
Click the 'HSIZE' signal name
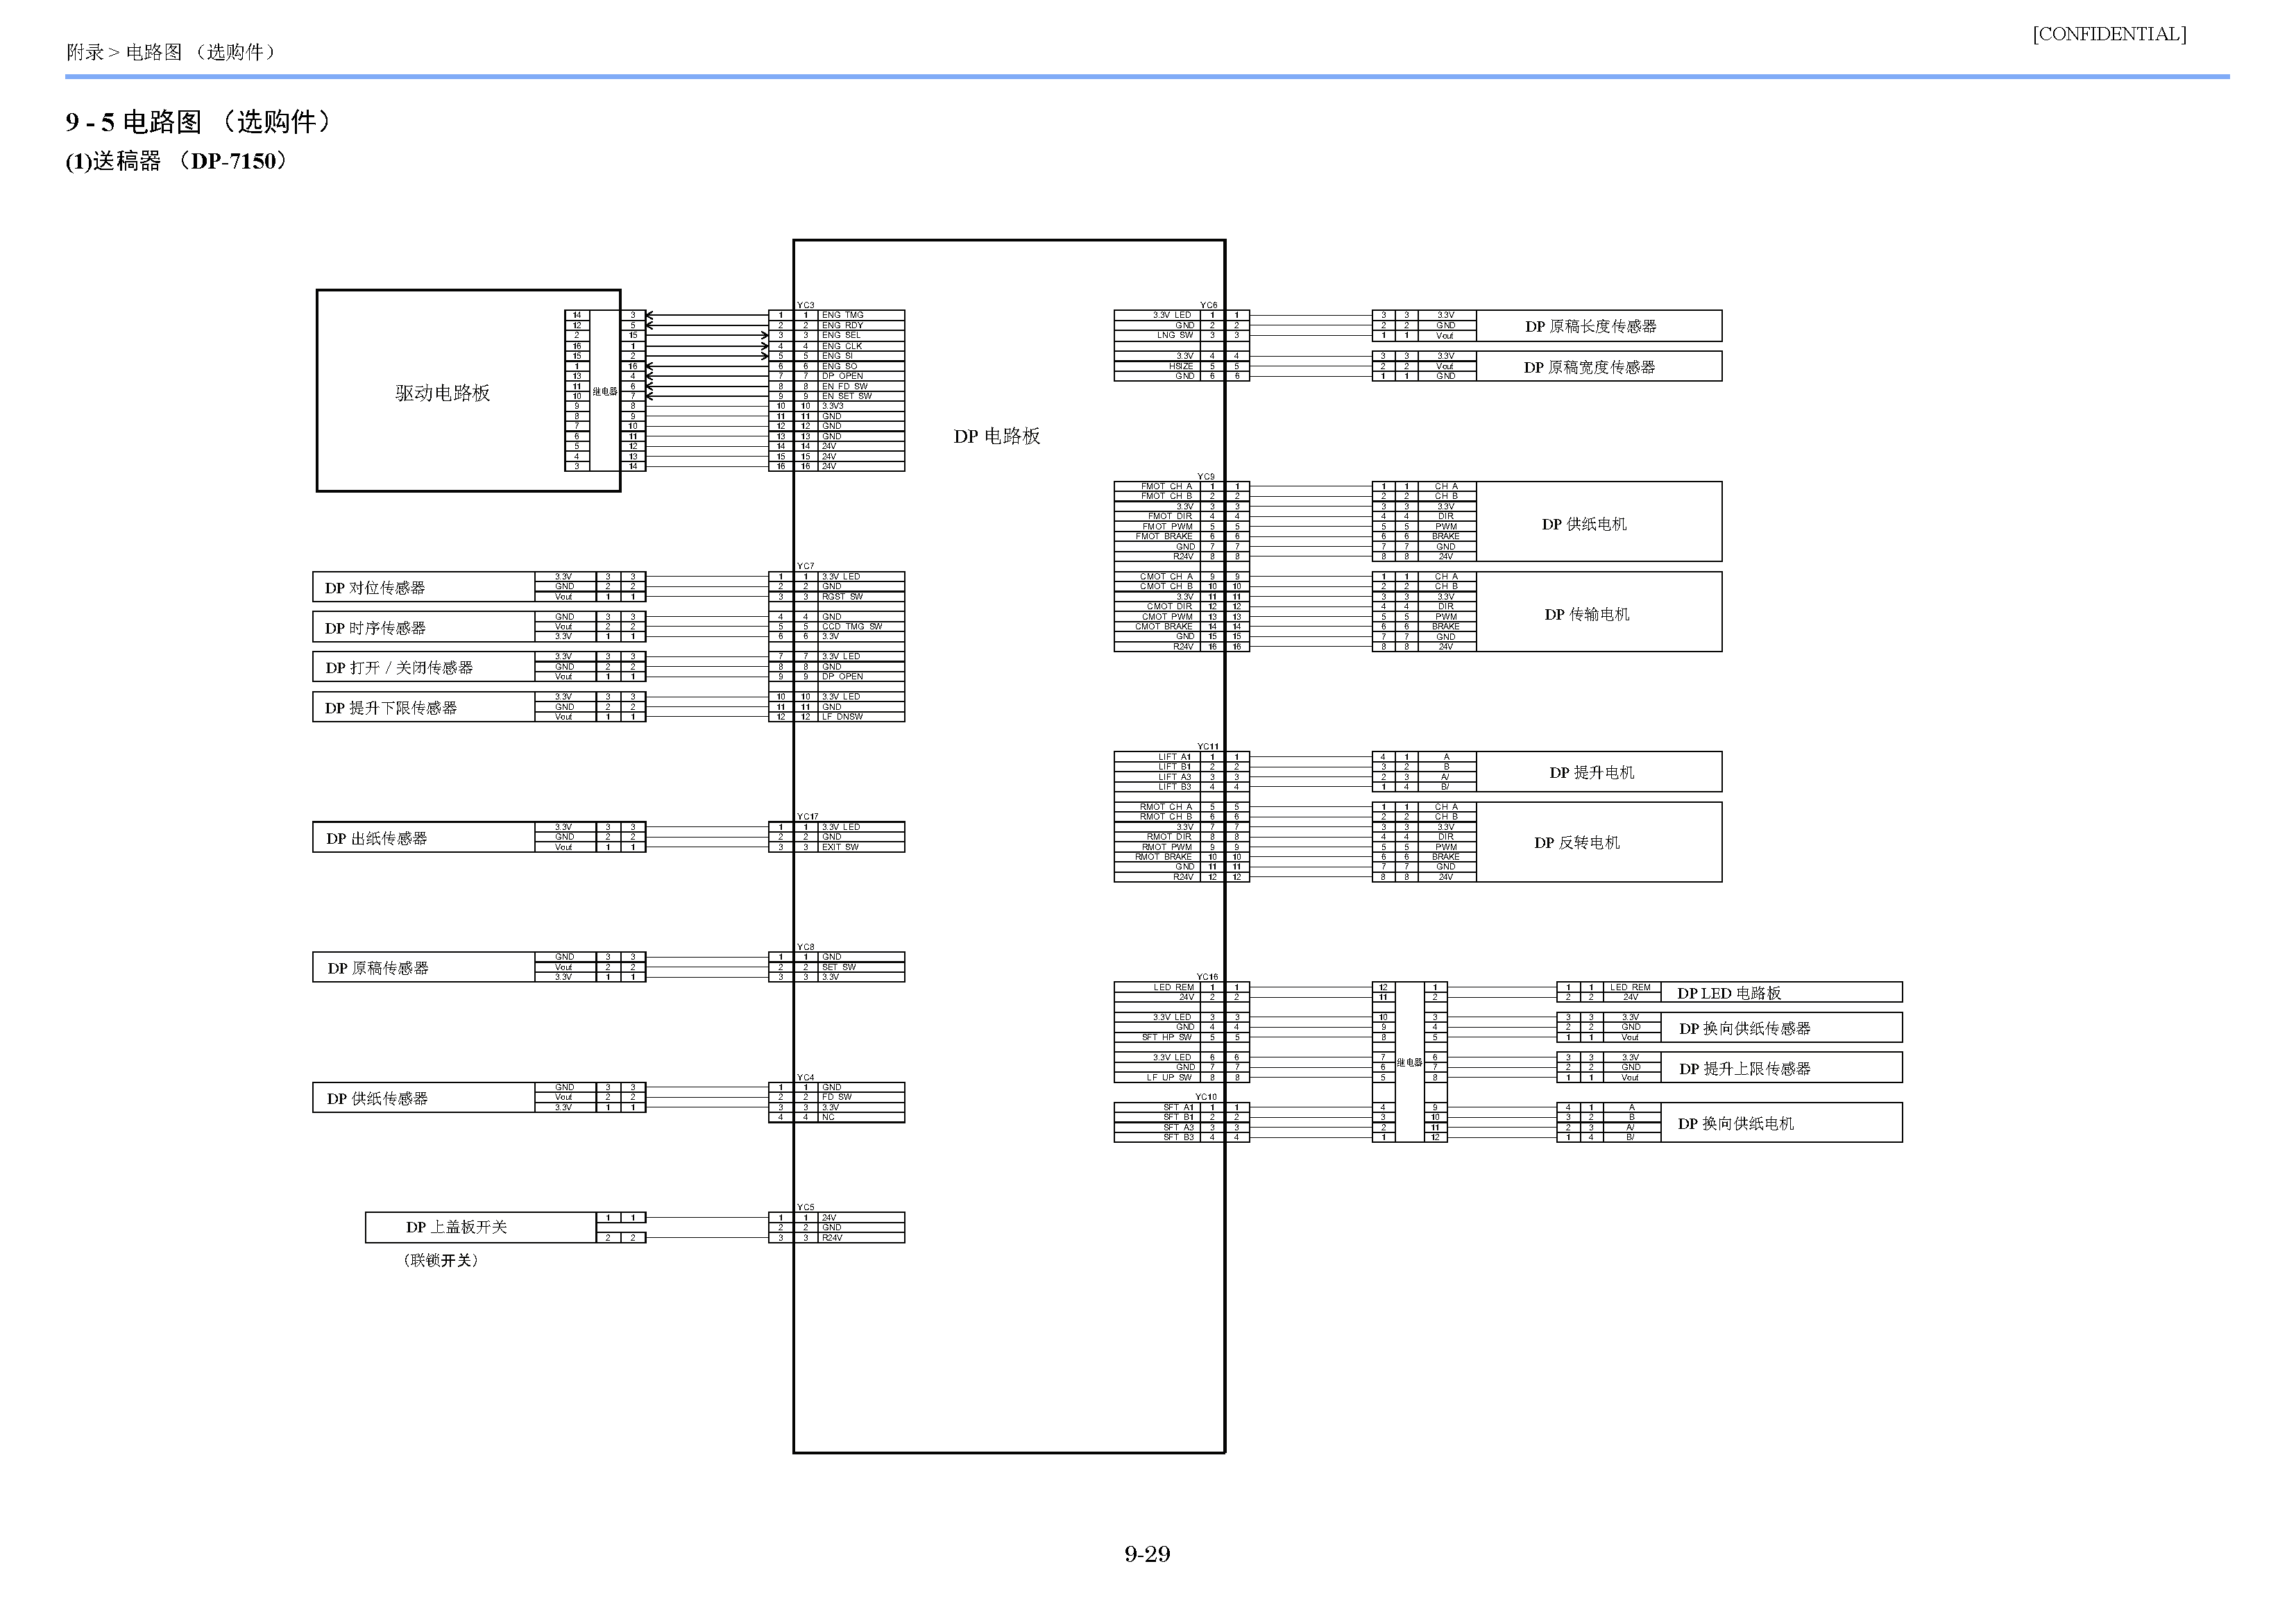[x=1181, y=366]
